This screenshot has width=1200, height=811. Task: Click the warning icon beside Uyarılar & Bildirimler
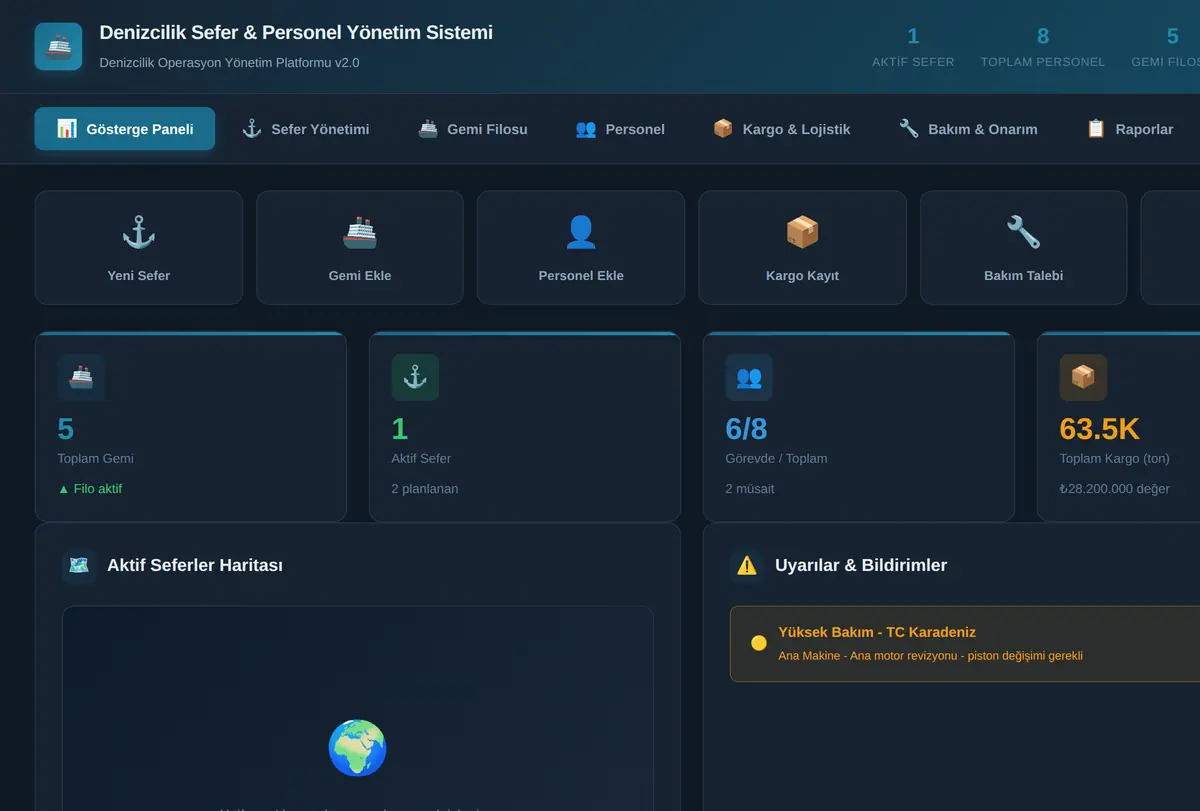[747, 565]
